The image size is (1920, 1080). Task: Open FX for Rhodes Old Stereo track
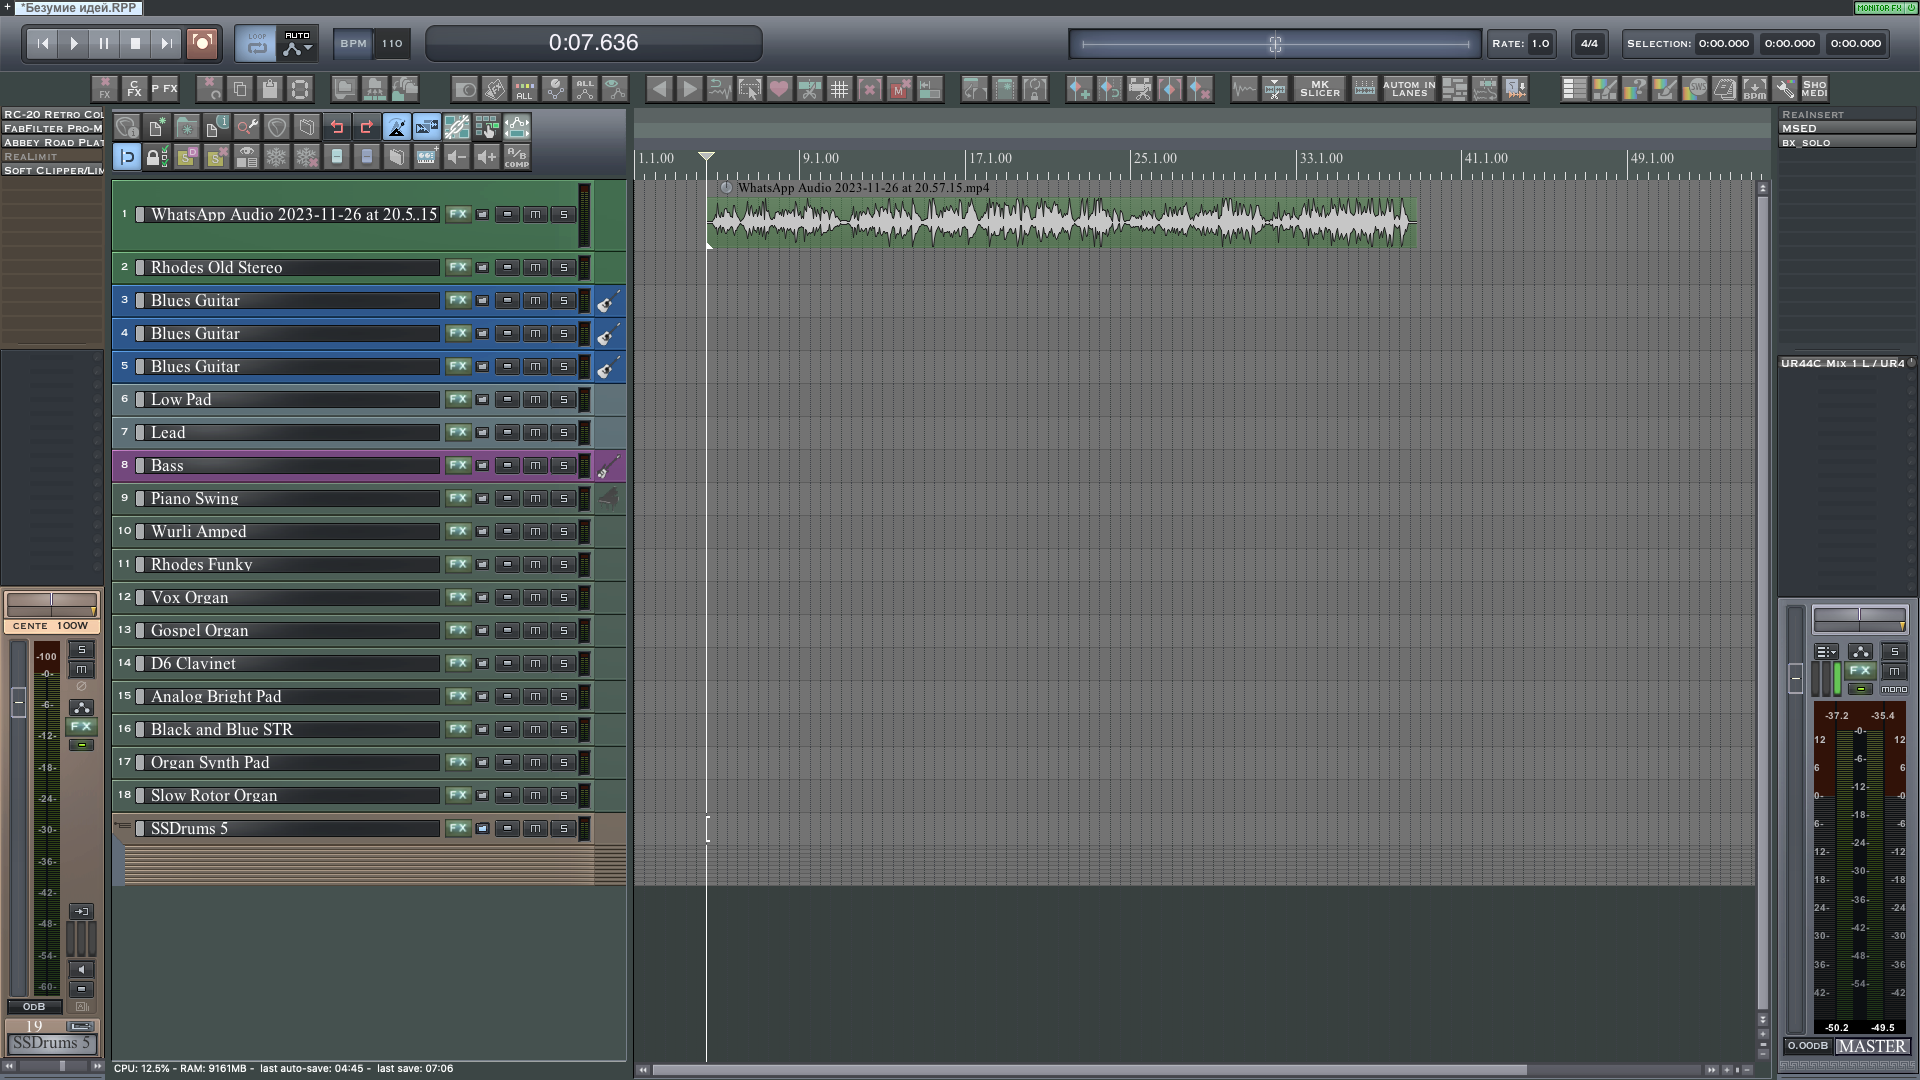457,267
